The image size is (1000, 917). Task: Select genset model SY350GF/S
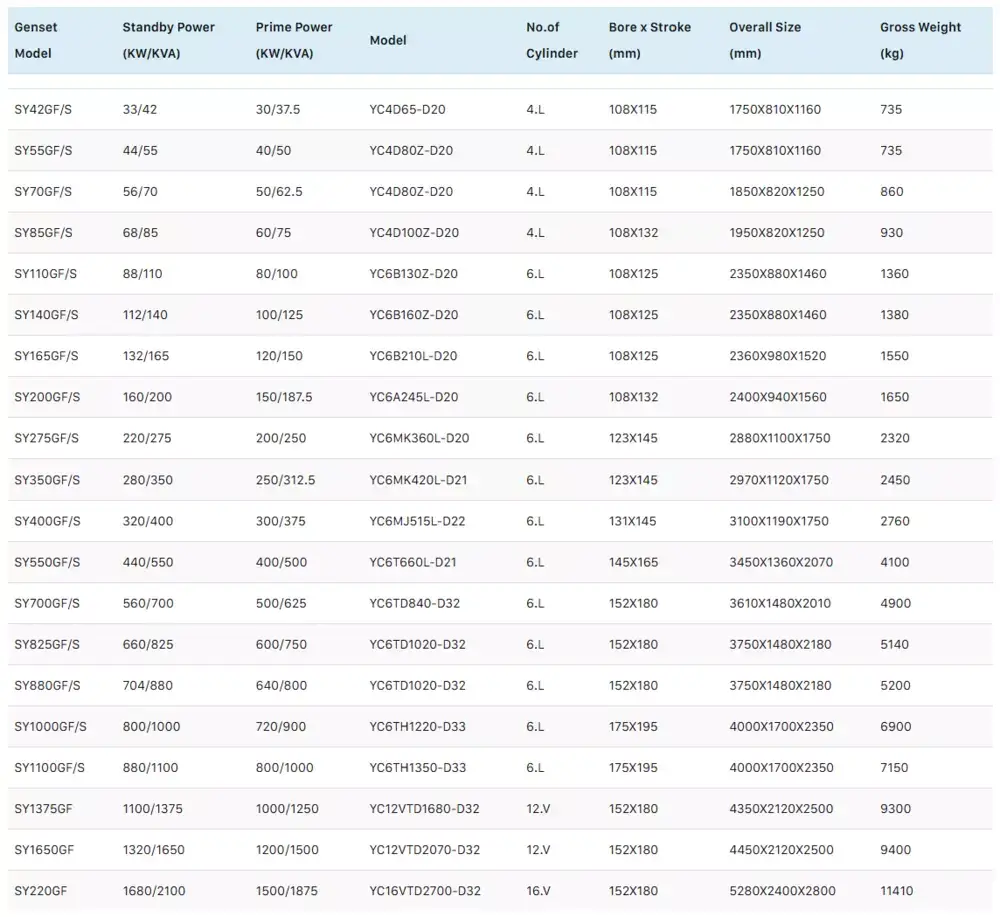[x=47, y=480]
